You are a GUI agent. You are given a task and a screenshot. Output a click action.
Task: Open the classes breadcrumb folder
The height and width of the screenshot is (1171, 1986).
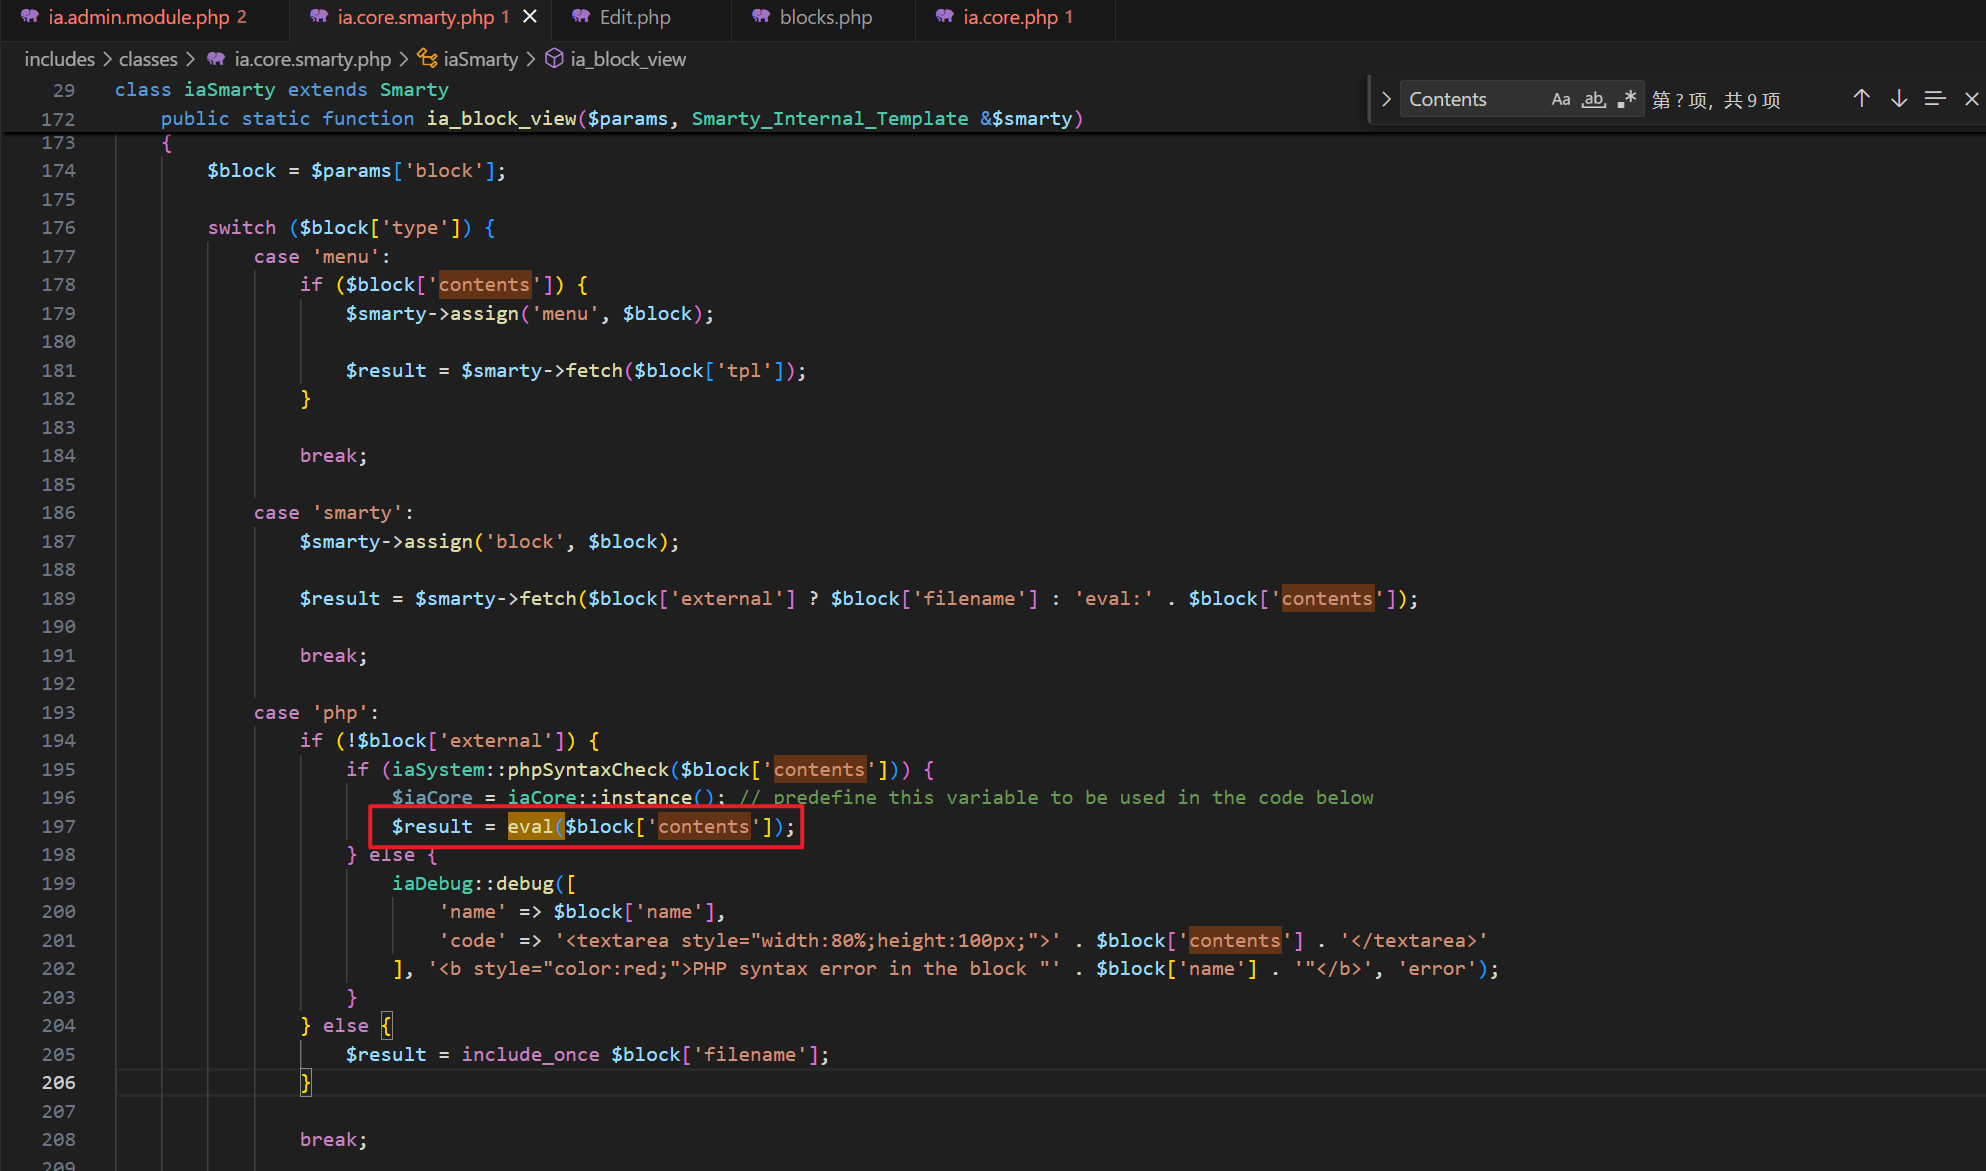[x=148, y=59]
